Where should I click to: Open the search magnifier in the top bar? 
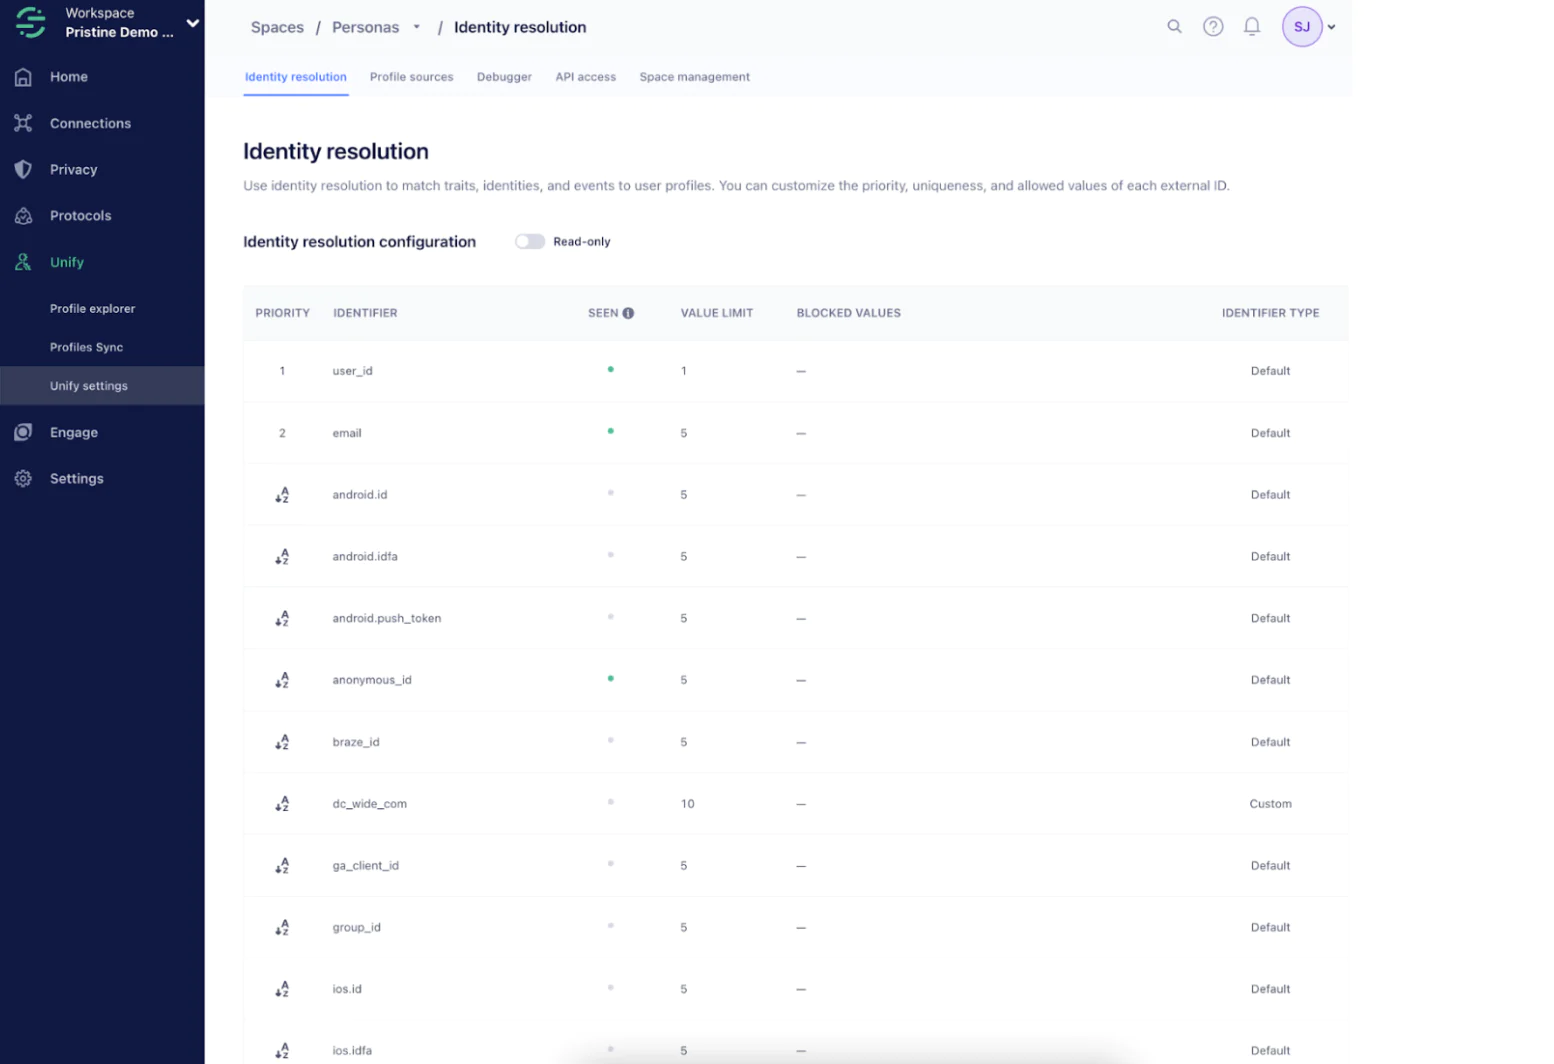pos(1173,26)
